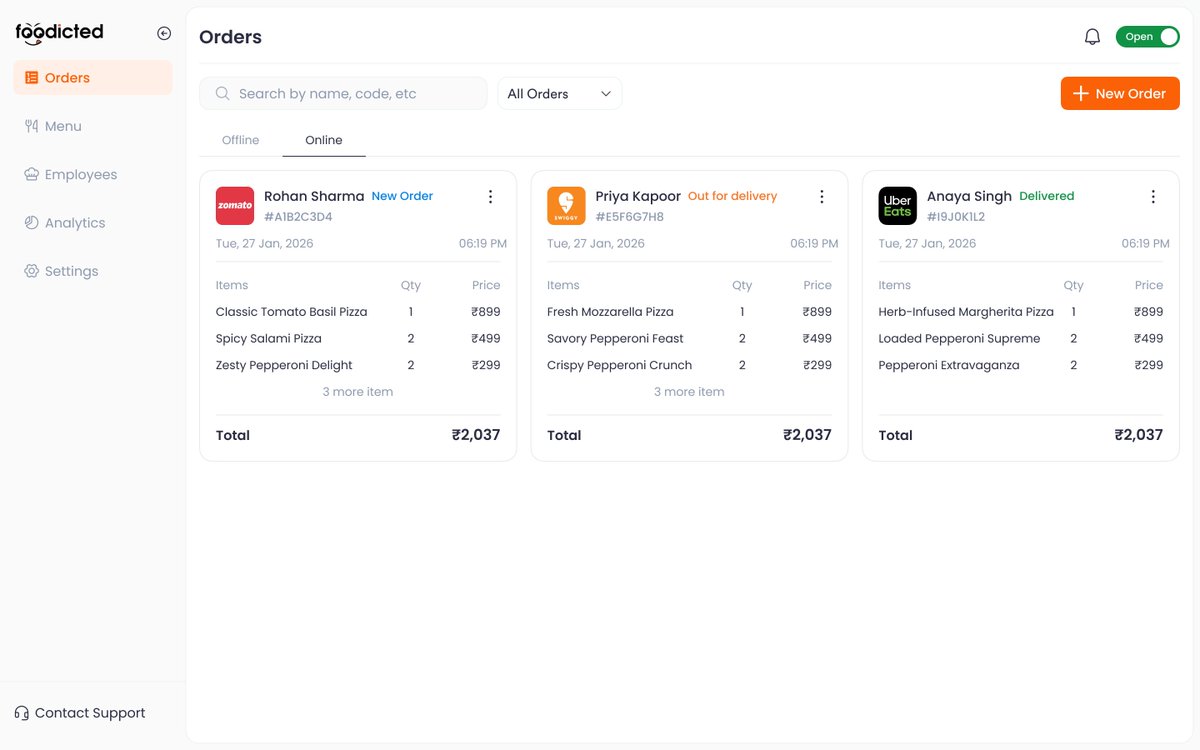This screenshot has height=750, width=1200.
Task: Select Herb-Infused Margherita Pizza item
Action: tap(966, 312)
